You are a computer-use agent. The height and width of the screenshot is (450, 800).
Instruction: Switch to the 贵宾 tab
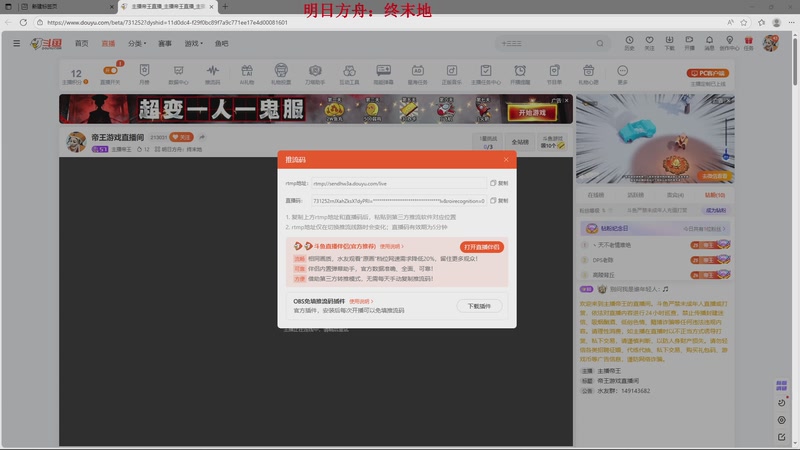(x=675, y=195)
